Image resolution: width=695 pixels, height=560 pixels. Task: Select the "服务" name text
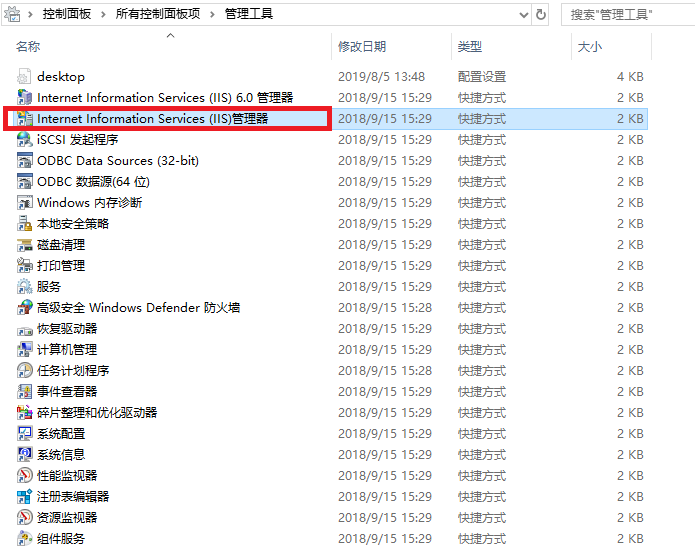tap(49, 286)
